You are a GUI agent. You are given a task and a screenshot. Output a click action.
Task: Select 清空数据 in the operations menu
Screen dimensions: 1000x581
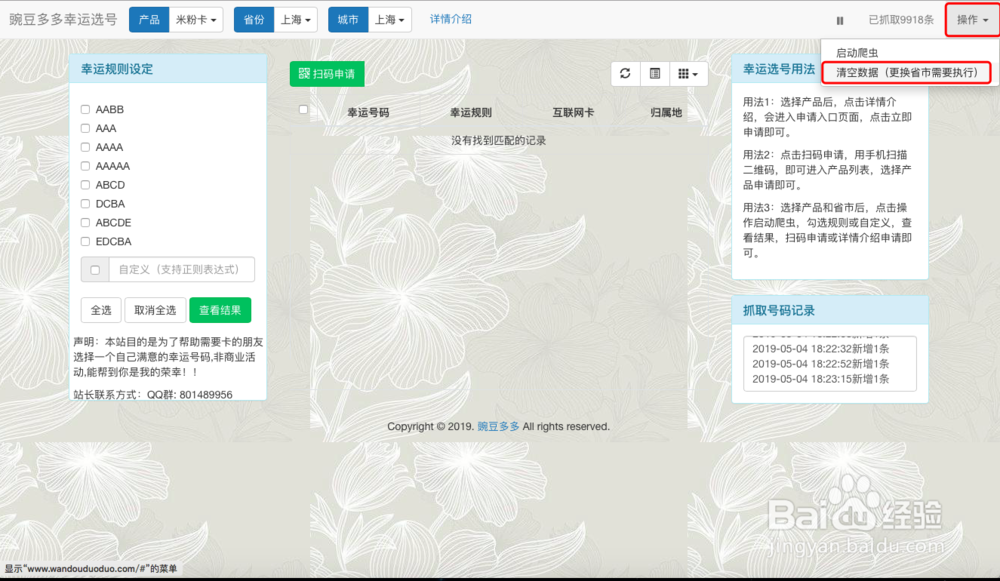906,73
